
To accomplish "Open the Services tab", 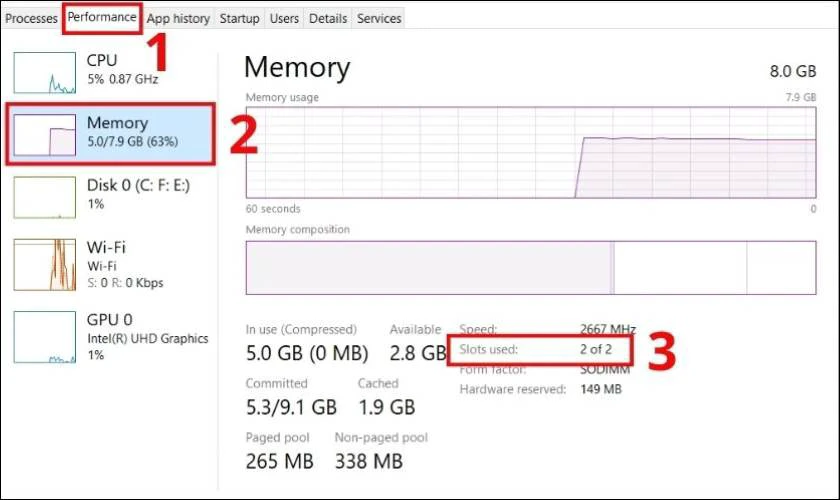I will coord(379,18).
